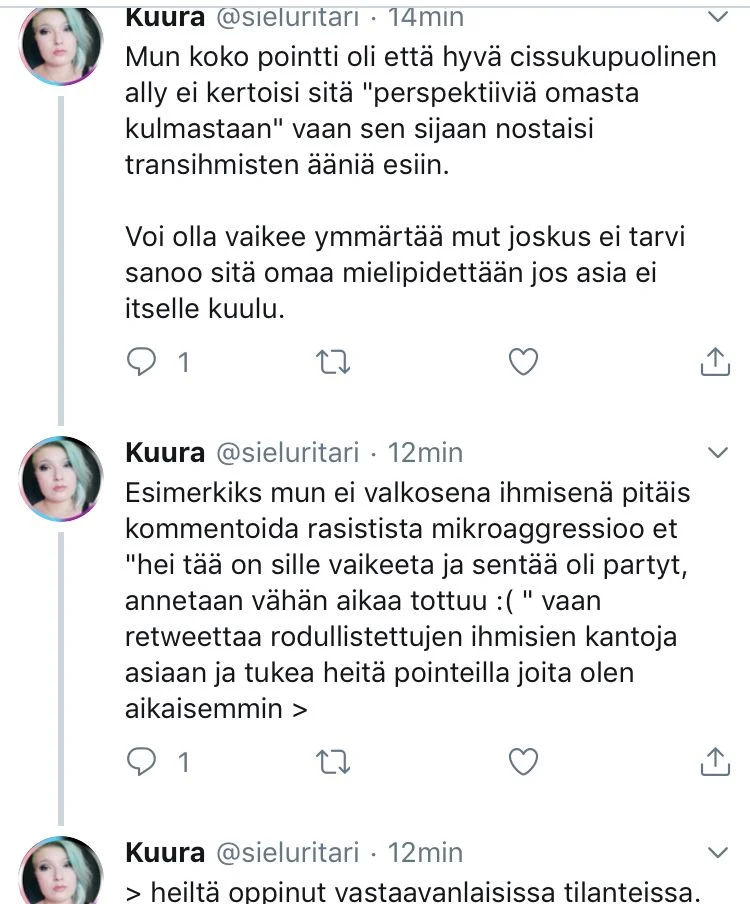Viewport: 750px width, 904px height.
Task: Like the tweet about rasistista mikroaggressioo
Action: 524,762
